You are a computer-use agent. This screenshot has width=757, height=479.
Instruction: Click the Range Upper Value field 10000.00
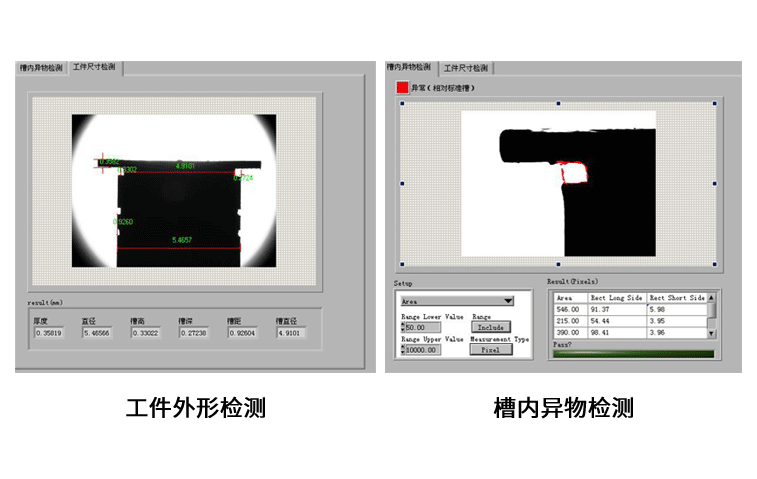pyautogui.click(x=423, y=350)
